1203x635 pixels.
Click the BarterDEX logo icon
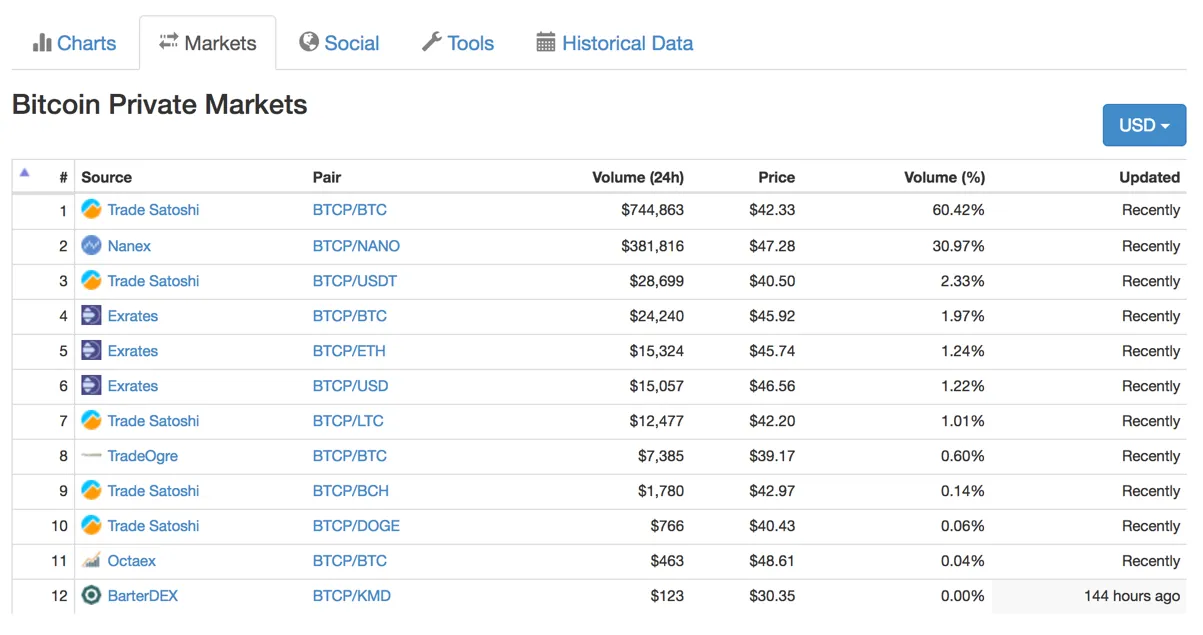91,595
